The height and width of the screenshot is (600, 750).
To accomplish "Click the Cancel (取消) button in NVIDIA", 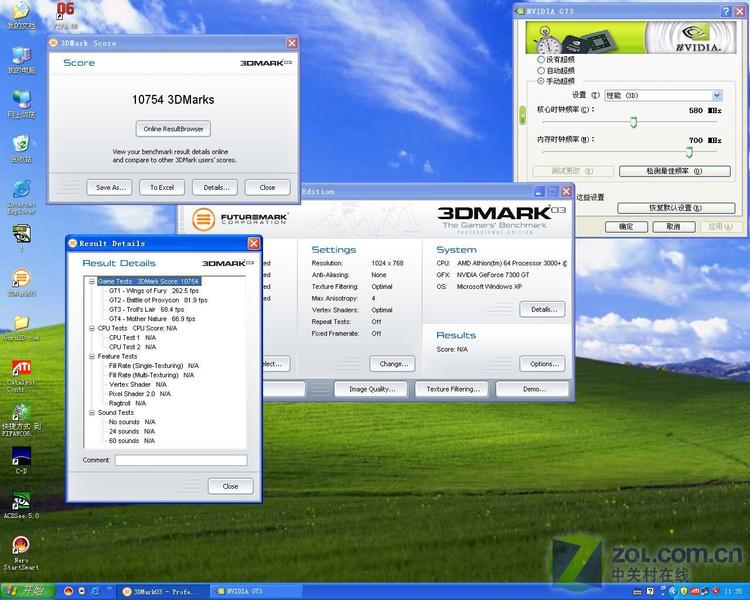I will click(x=674, y=226).
